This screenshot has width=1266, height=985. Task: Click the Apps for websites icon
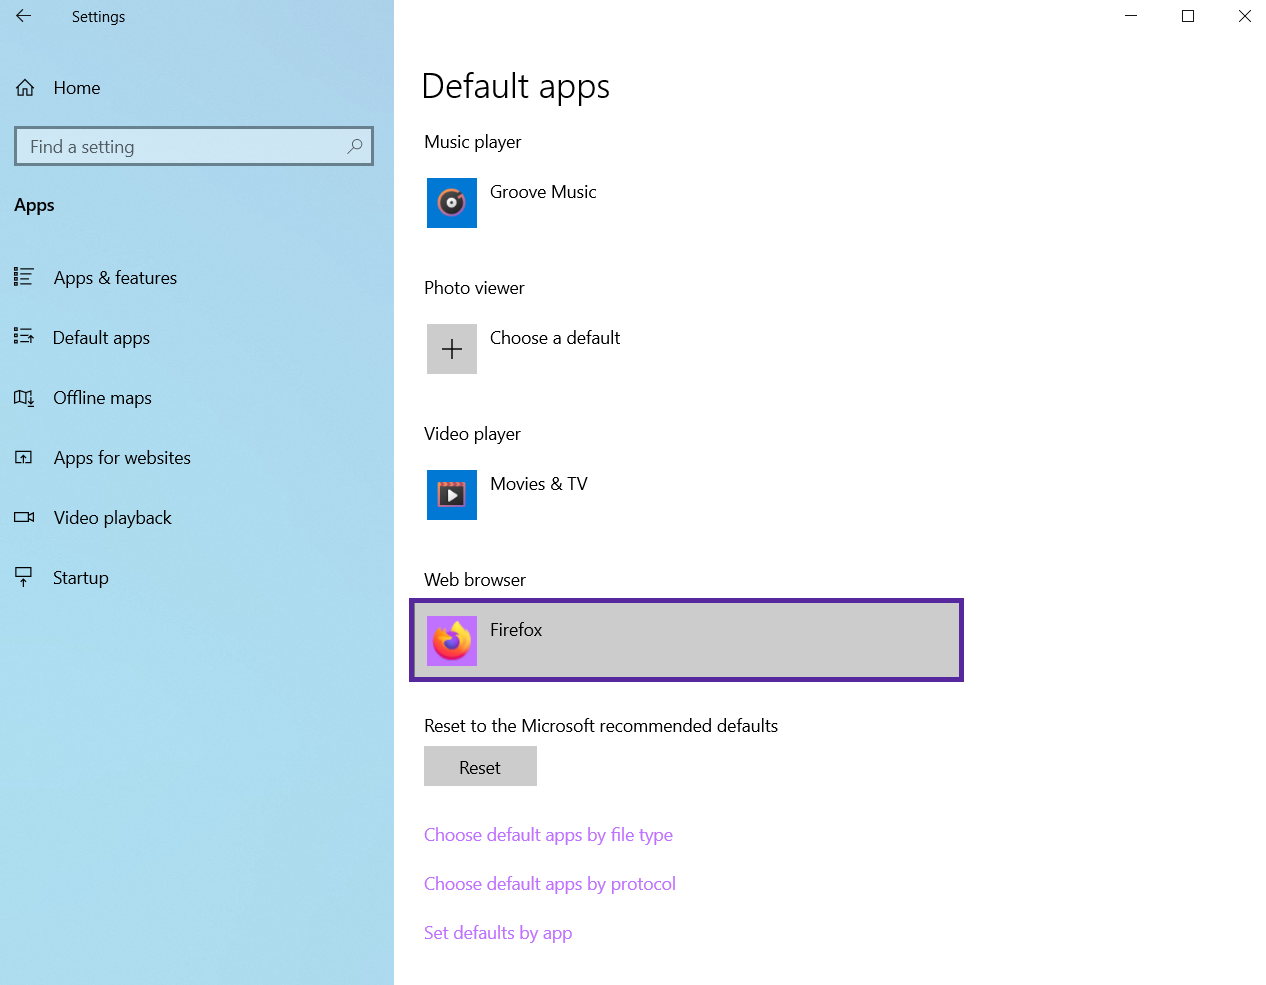pyautogui.click(x=24, y=458)
